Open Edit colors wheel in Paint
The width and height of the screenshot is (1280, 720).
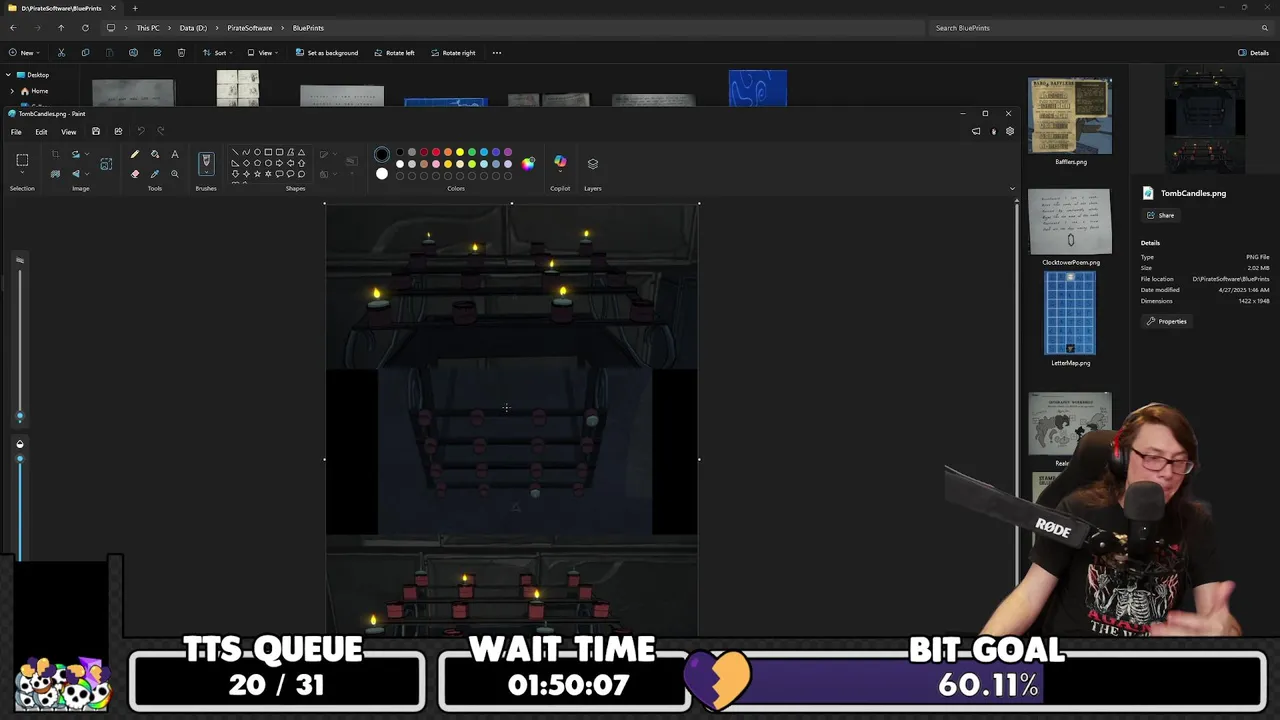[528, 163]
